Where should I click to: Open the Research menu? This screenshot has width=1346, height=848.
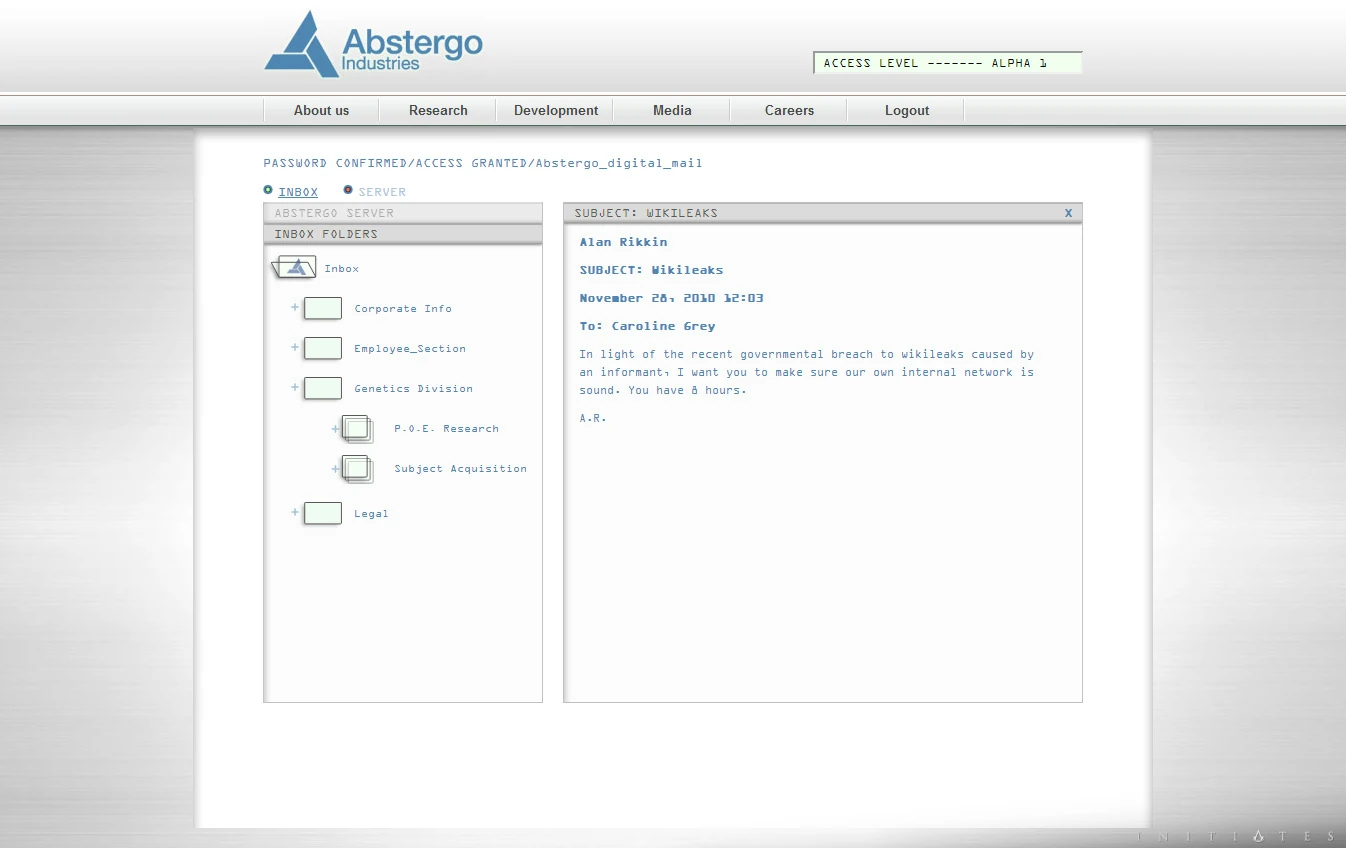pos(438,110)
